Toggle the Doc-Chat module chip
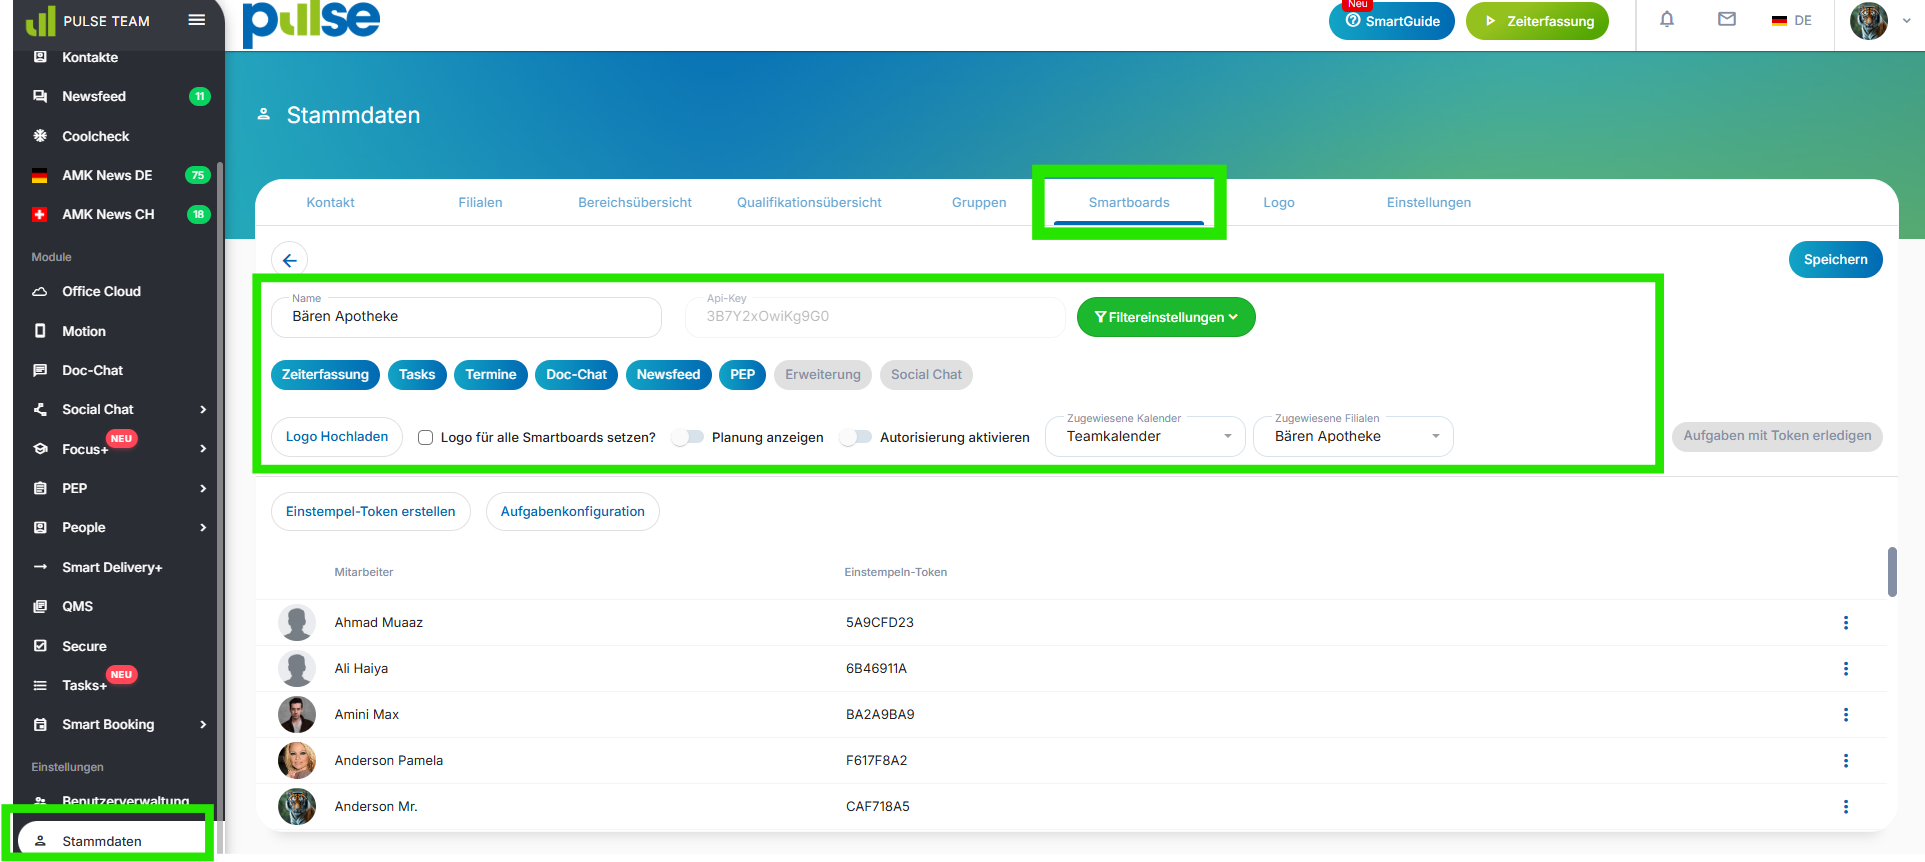Viewport: 1925px width, 862px height. click(576, 375)
